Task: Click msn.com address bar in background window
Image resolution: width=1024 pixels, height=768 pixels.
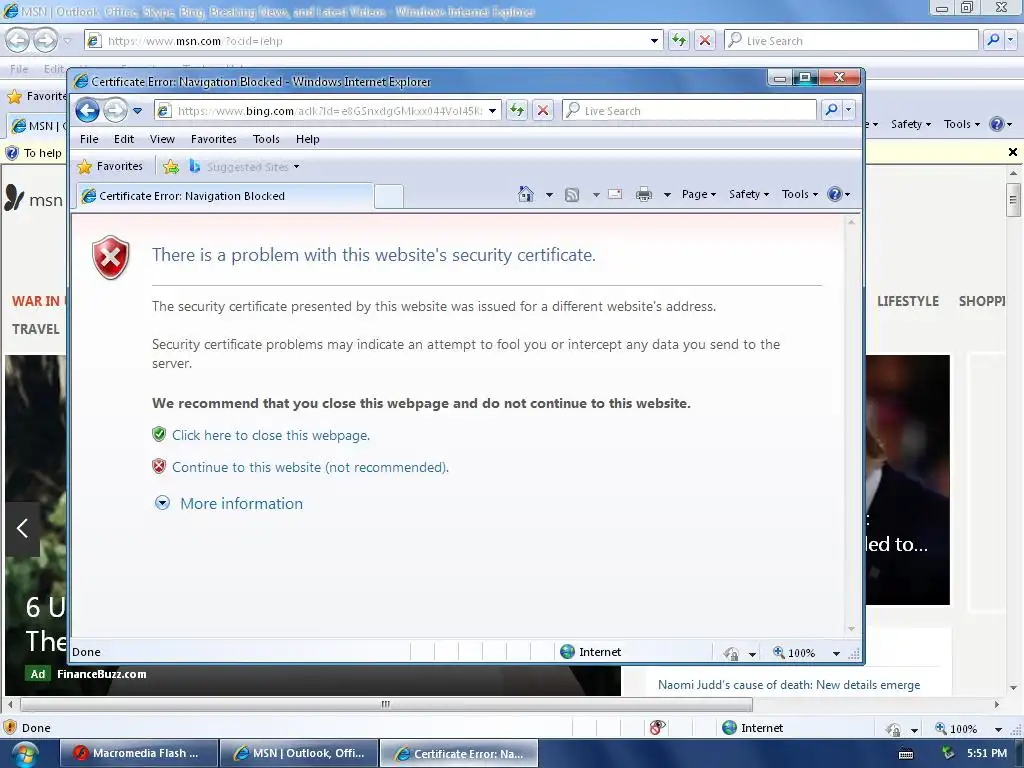Action: pyautogui.click(x=374, y=40)
